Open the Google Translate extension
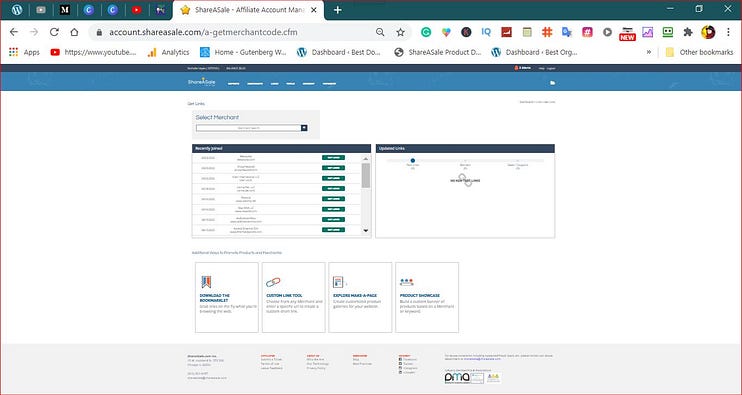This screenshot has height=395, width=742. [567, 32]
